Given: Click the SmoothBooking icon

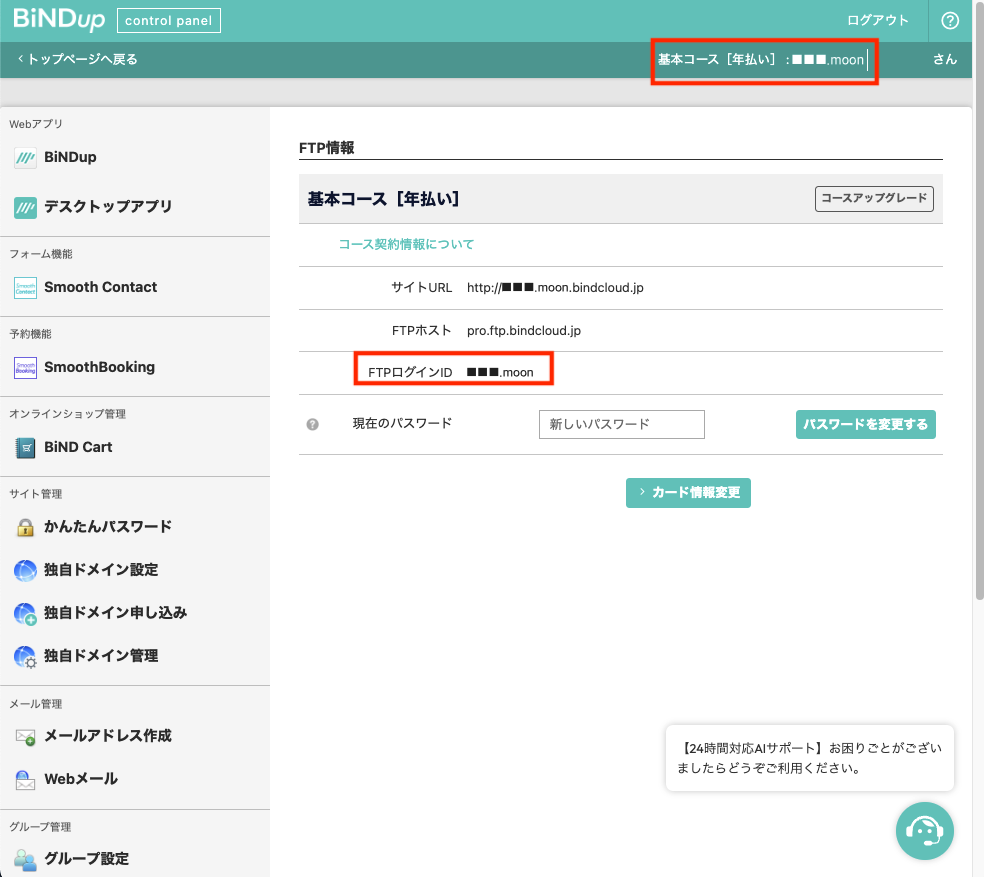Looking at the screenshot, I should [x=25, y=367].
